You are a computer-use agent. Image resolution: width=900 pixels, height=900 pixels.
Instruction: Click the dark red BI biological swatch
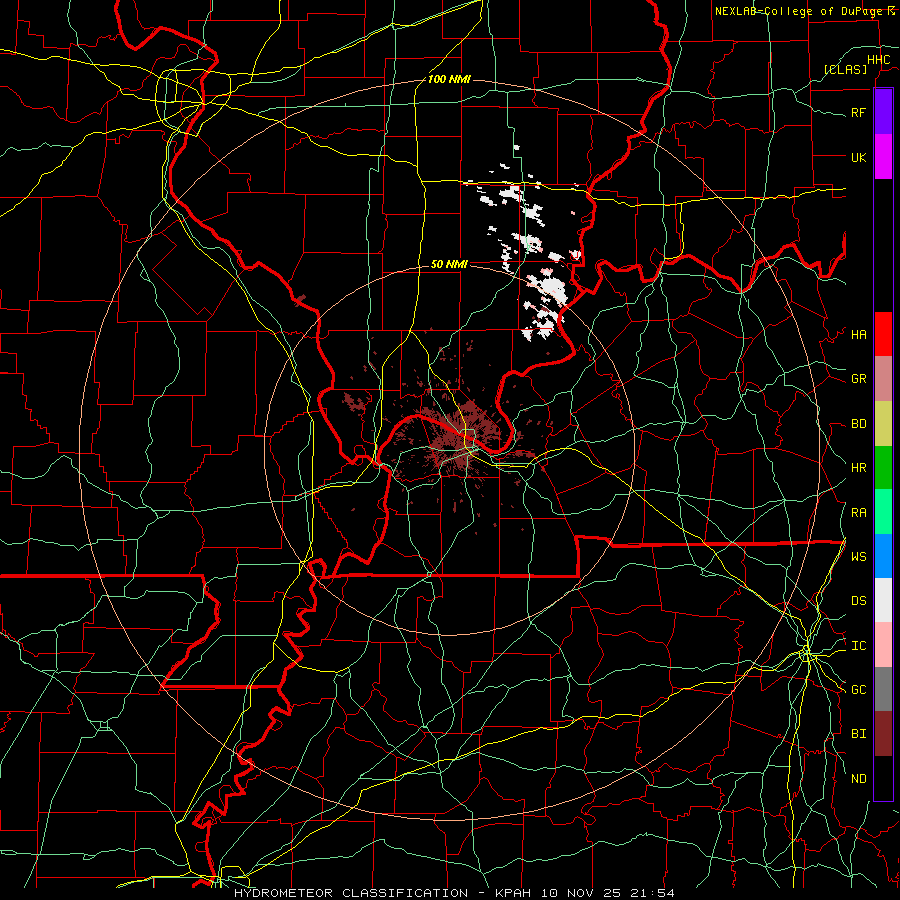(883, 734)
